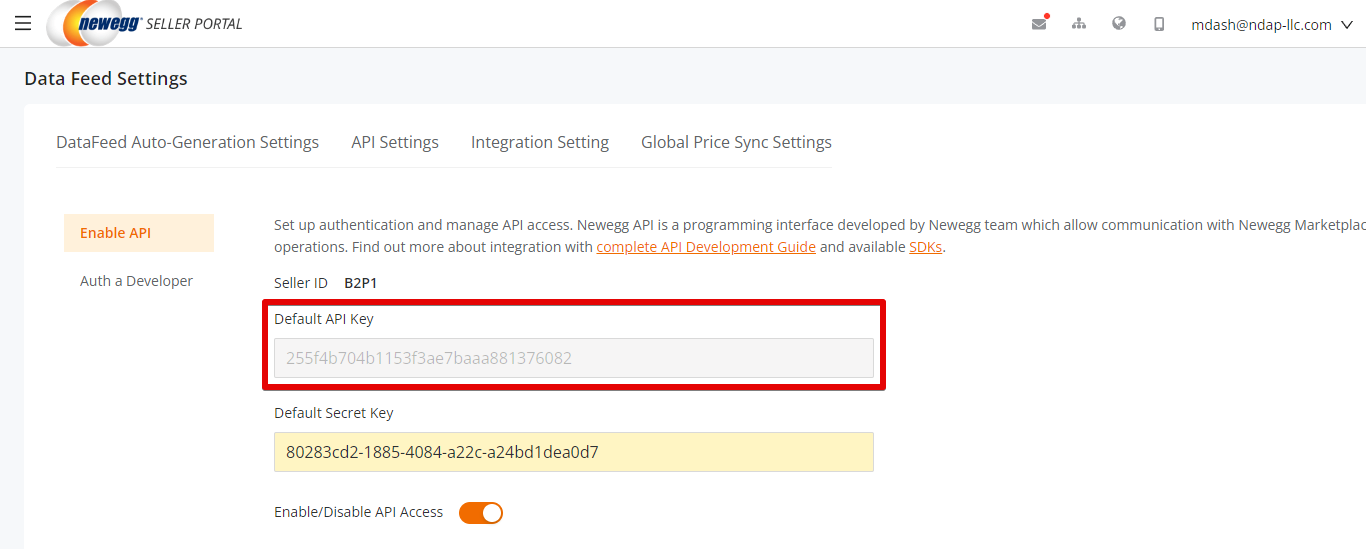
Task: Select the Integration Setting tab
Action: (x=540, y=142)
